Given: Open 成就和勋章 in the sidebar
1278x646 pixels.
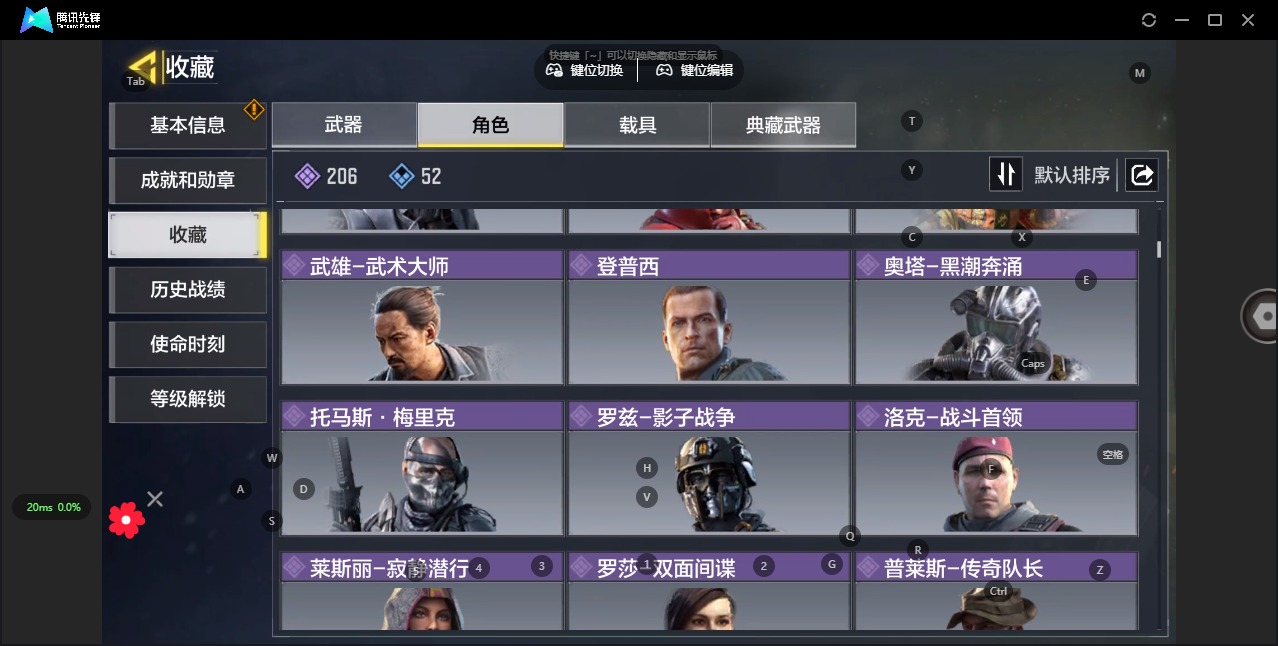Looking at the screenshot, I should (x=188, y=180).
